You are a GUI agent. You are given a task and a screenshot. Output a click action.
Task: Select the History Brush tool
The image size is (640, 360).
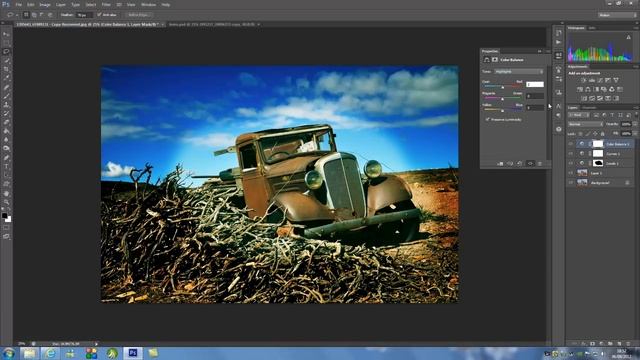click(x=6, y=113)
